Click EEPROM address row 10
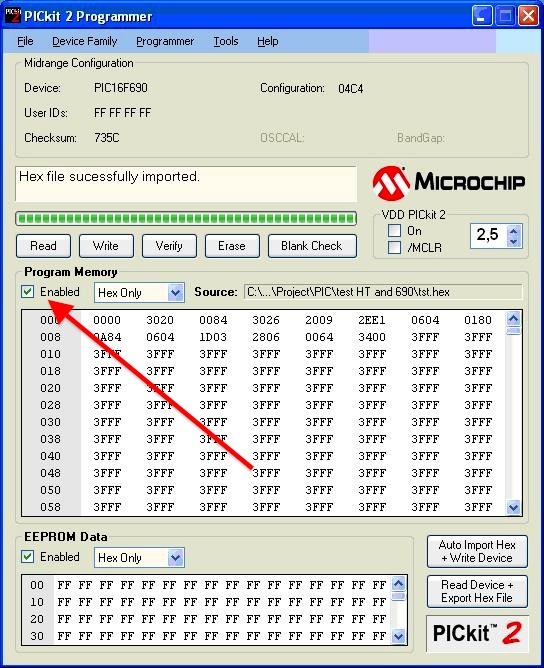The image size is (544, 668). pyautogui.click(x=37, y=602)
